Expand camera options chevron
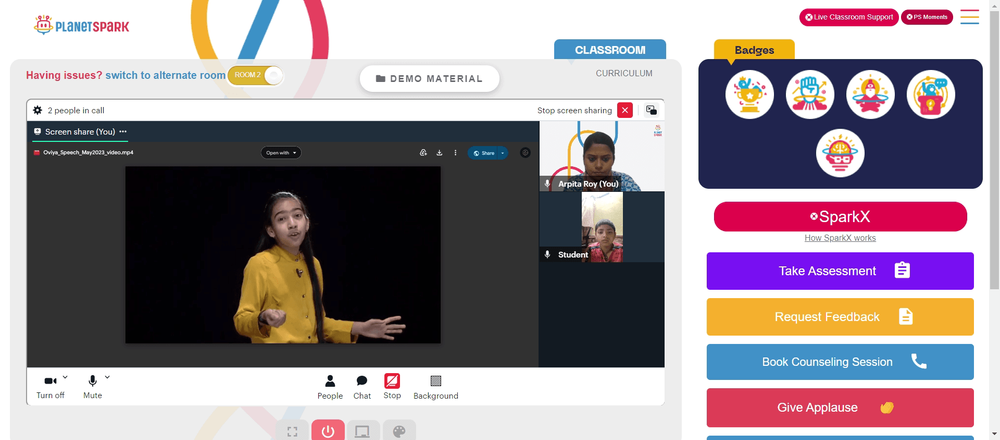 click(x=65, y=377)
